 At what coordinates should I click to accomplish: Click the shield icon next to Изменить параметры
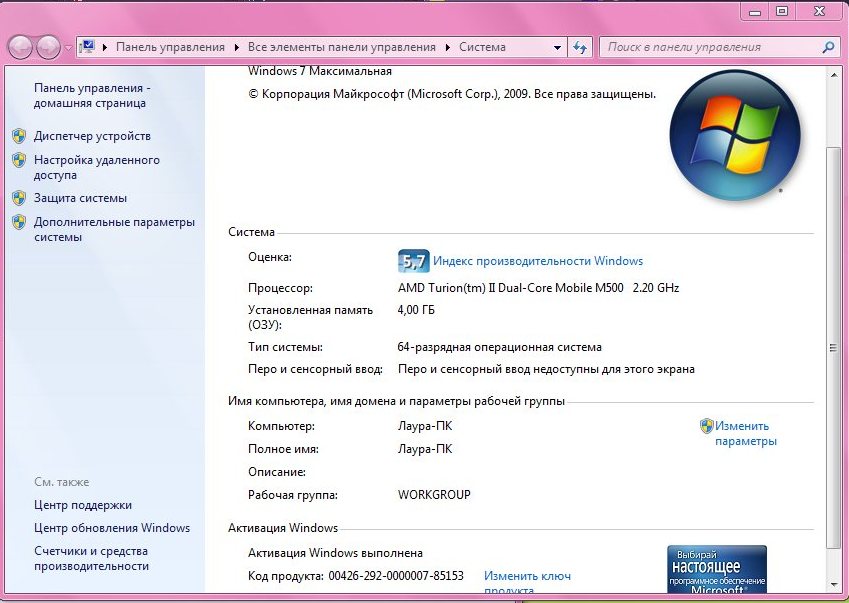click(707, 426)
